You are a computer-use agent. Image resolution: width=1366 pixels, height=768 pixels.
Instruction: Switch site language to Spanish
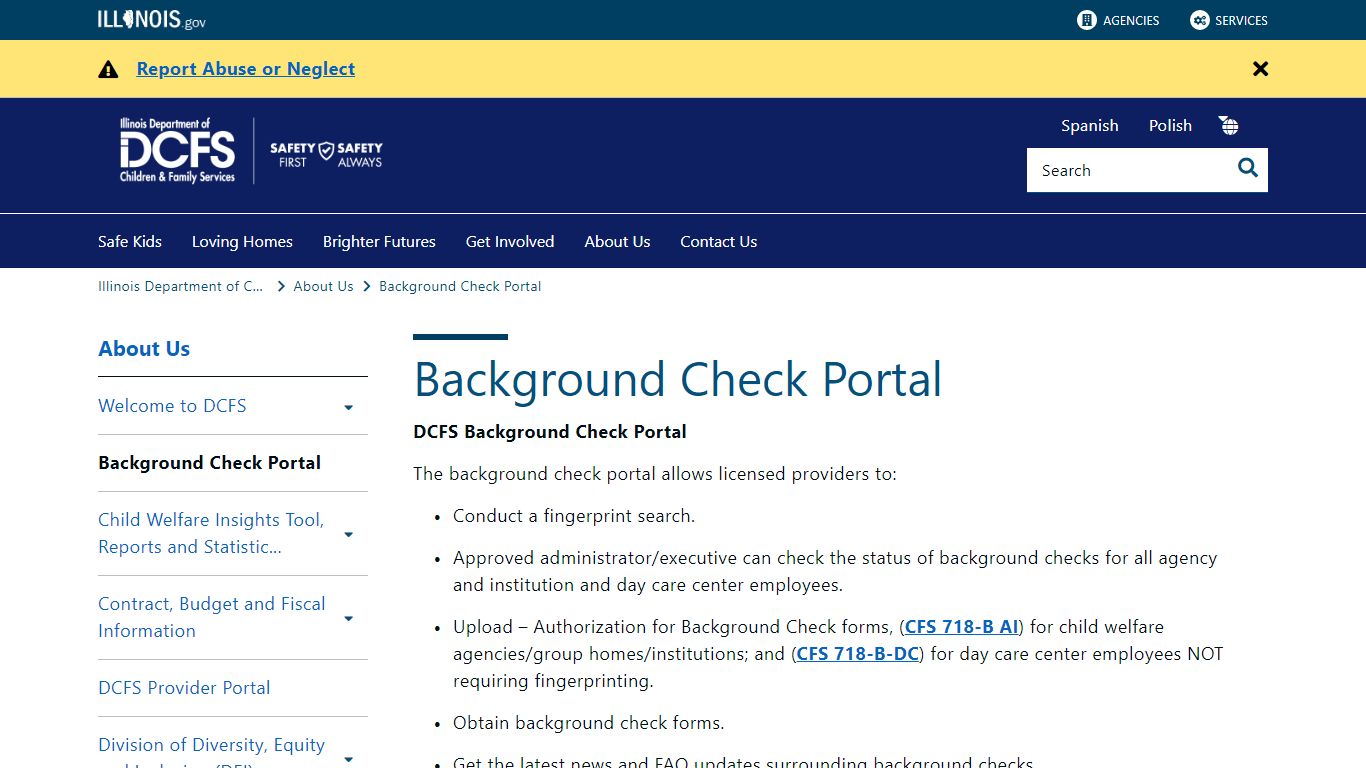(x=1090, y=125)
